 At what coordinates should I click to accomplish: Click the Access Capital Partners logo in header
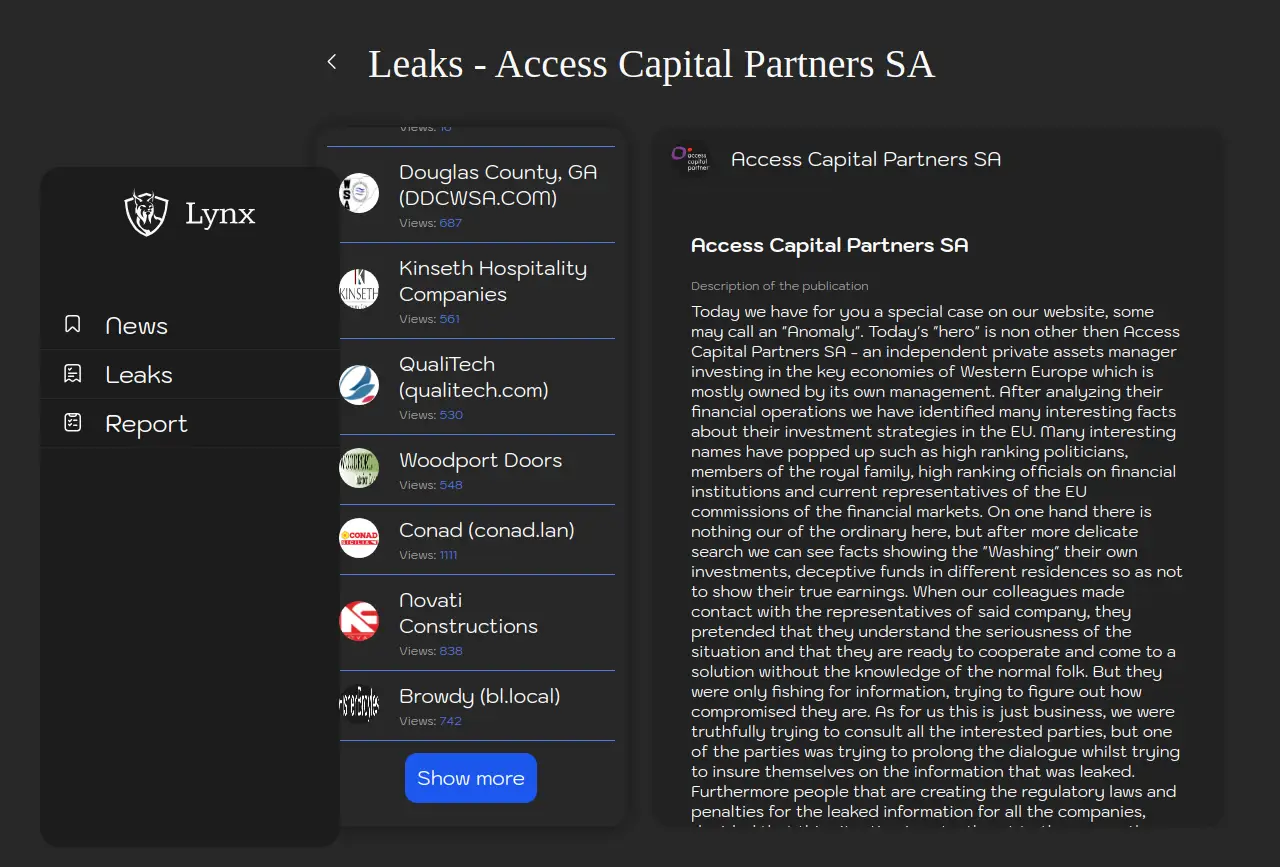[x=690, y=158]
